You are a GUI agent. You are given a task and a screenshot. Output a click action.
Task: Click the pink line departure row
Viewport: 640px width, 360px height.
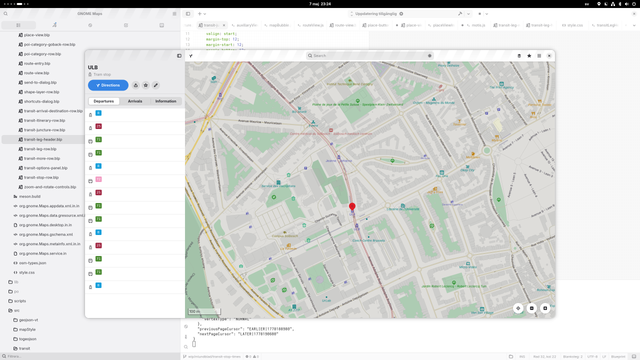click(135, 181)
